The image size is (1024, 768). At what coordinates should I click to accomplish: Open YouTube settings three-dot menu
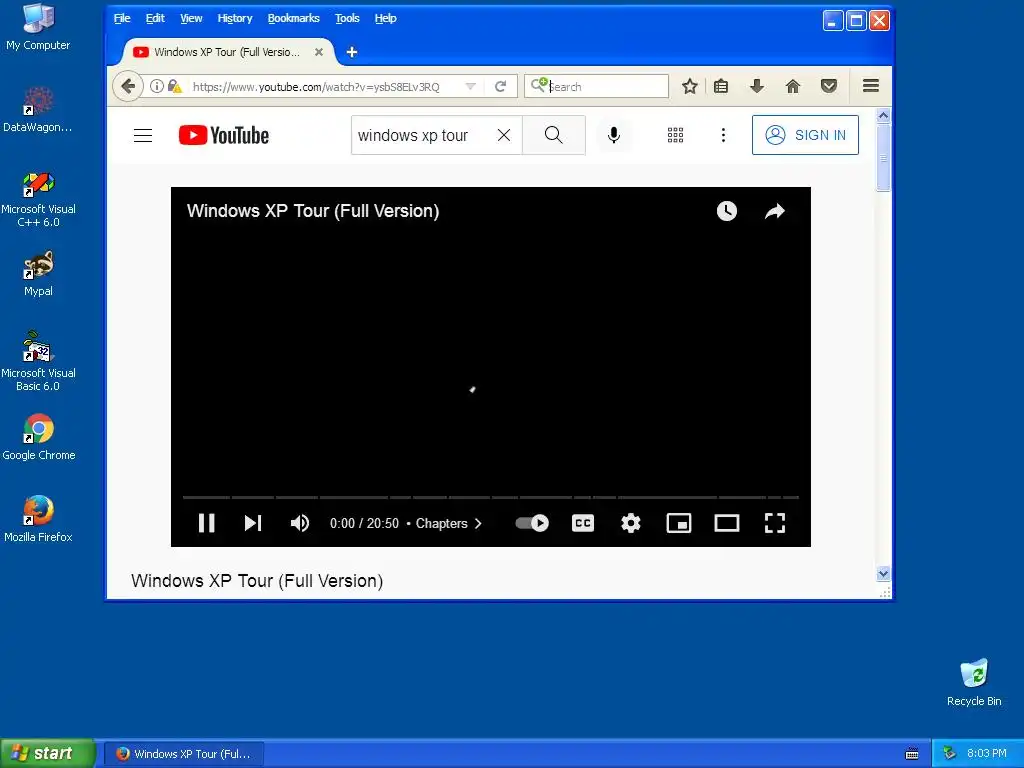click(723, 135)
